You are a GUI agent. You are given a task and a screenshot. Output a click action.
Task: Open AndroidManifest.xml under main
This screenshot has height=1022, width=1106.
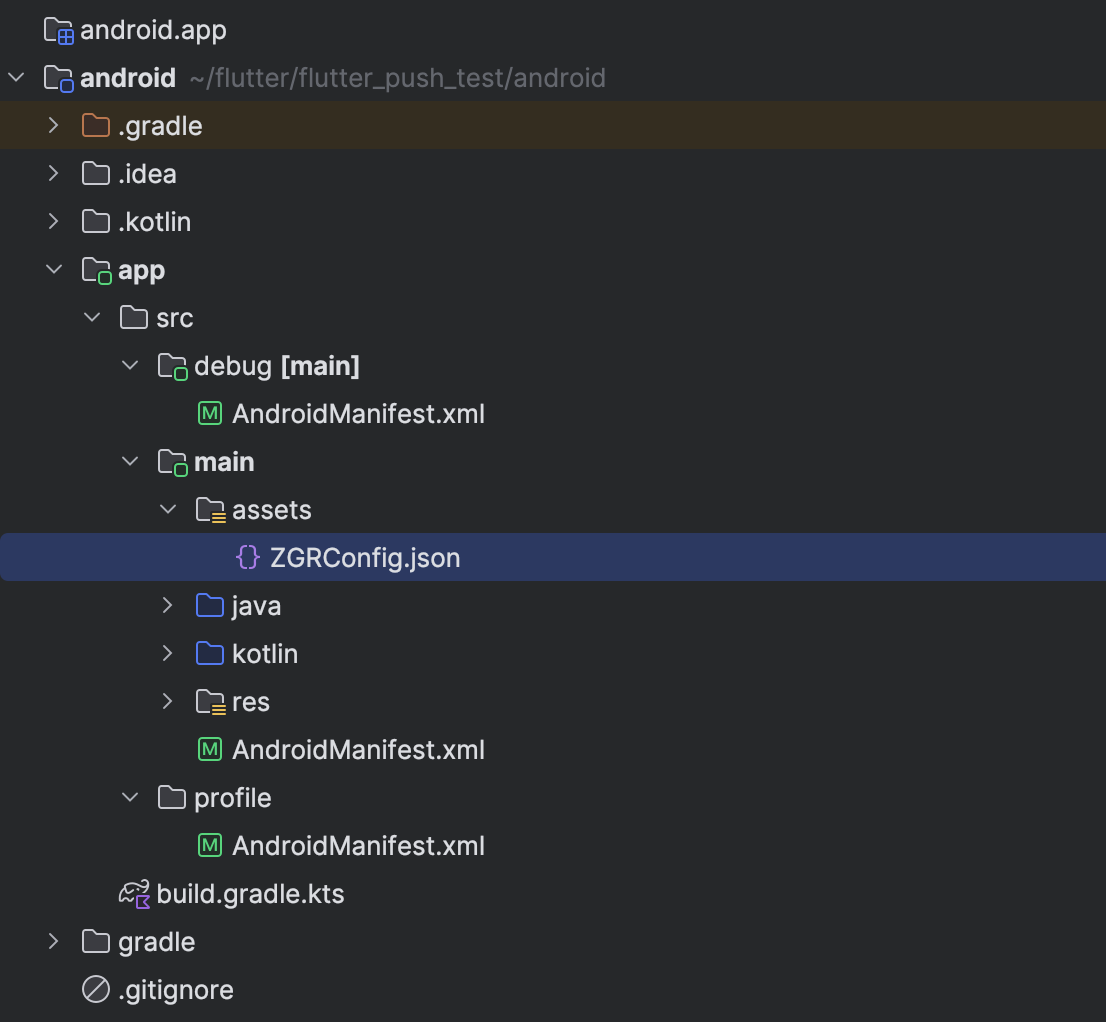pyautogui.click(x=358, y=749)
